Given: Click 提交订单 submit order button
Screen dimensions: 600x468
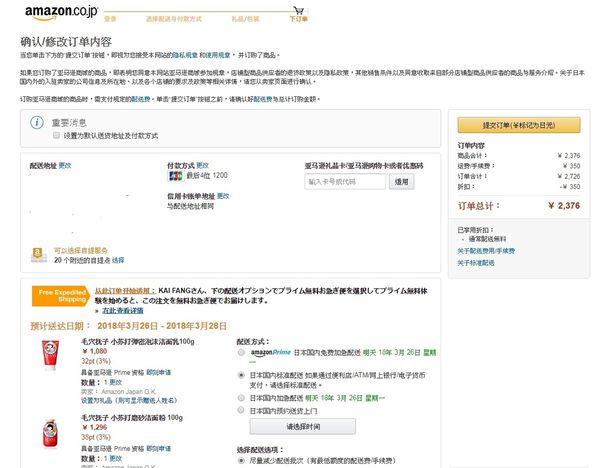Looking at the screenshot, I should (x=518, y=125).
